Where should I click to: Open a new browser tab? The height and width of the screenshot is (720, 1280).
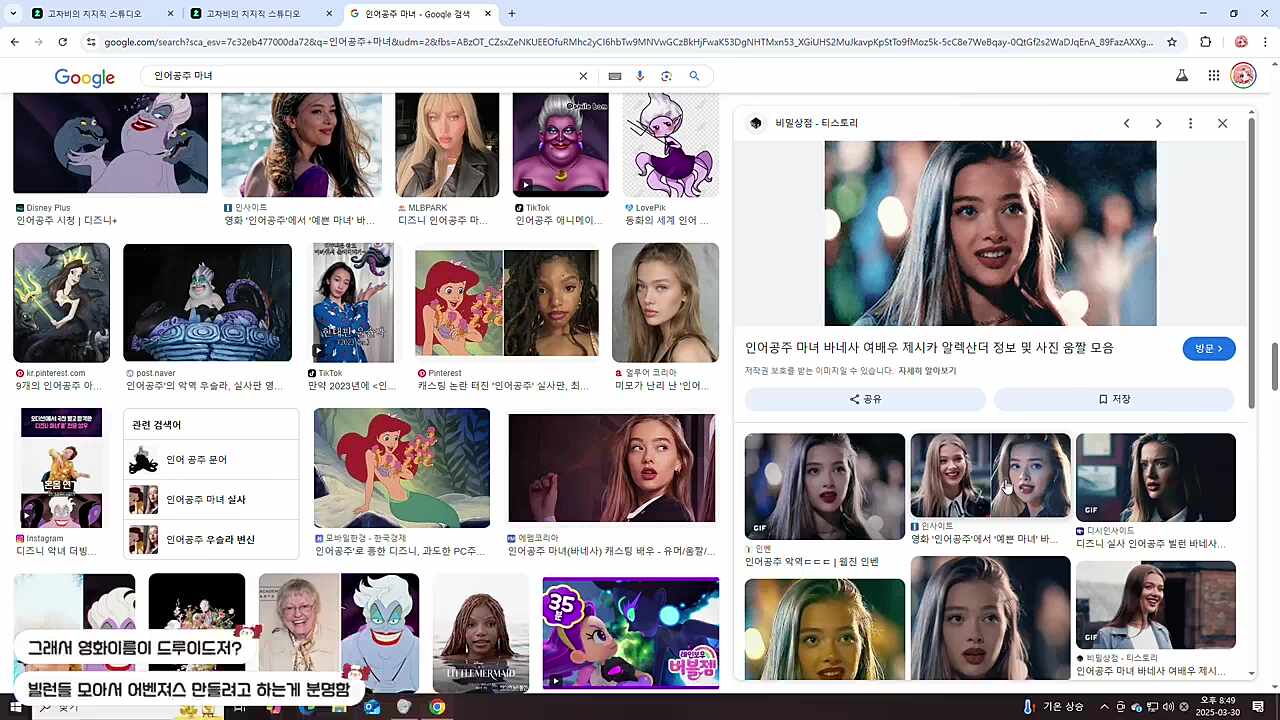512,14
